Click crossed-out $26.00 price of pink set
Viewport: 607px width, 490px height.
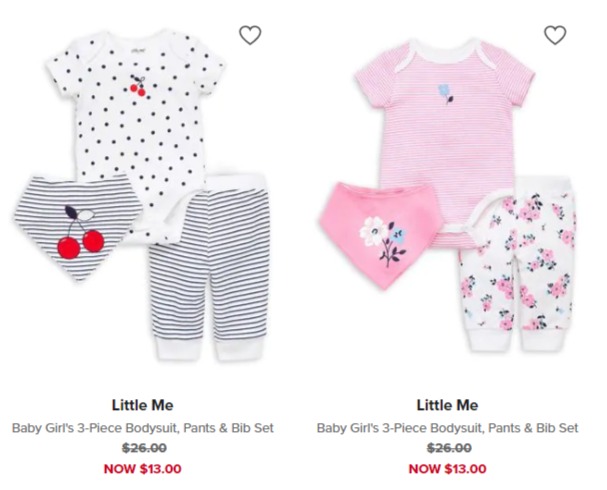(x=449, y=448)
